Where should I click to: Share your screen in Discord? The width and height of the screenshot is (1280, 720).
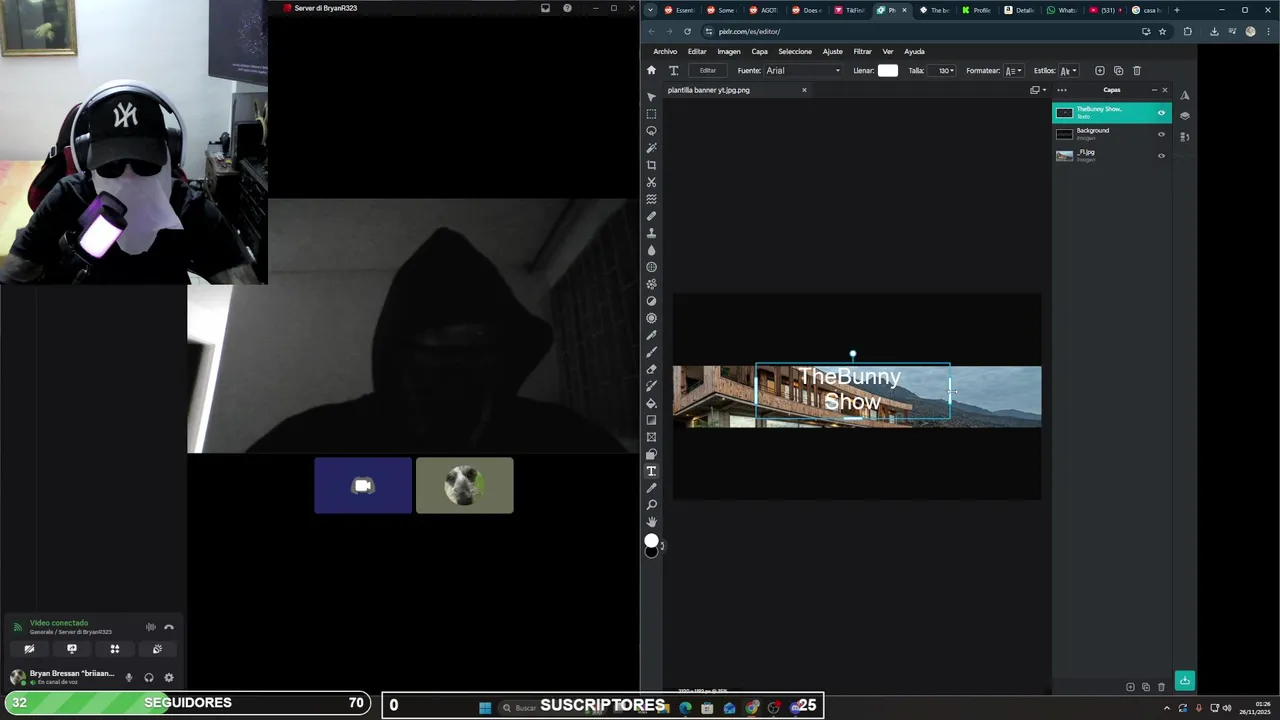click(x=72, y=649)
